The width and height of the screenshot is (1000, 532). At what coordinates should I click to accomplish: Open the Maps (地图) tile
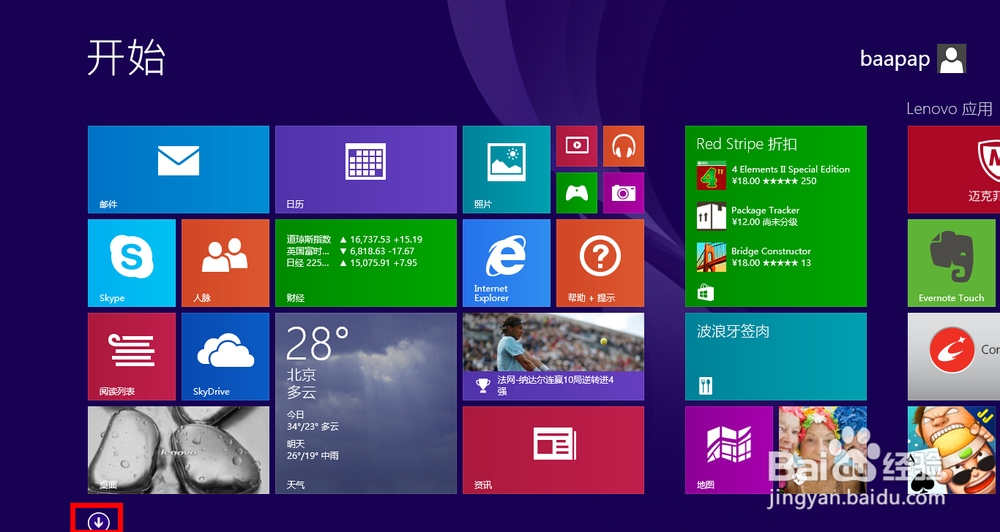(729, 450)
